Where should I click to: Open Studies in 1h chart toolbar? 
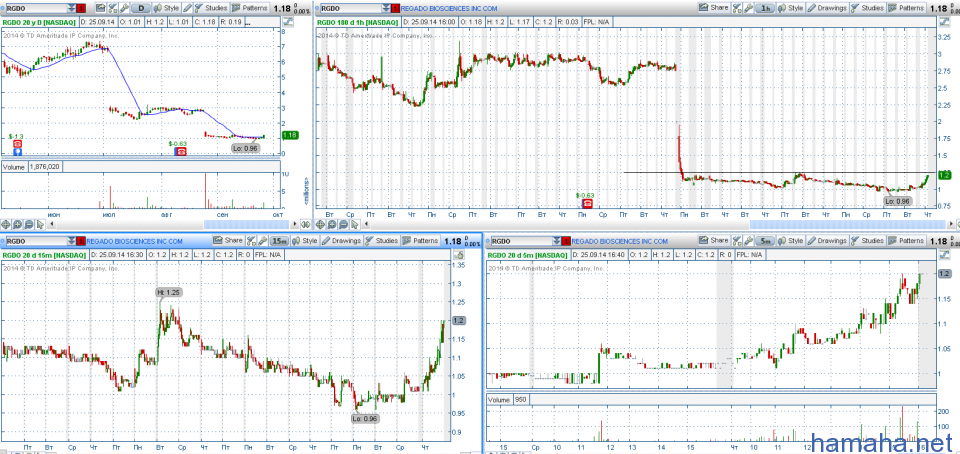coord(868,8)
